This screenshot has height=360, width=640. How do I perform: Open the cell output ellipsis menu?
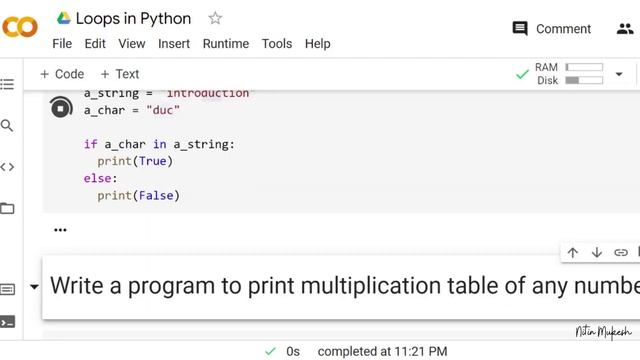(60, 230)
